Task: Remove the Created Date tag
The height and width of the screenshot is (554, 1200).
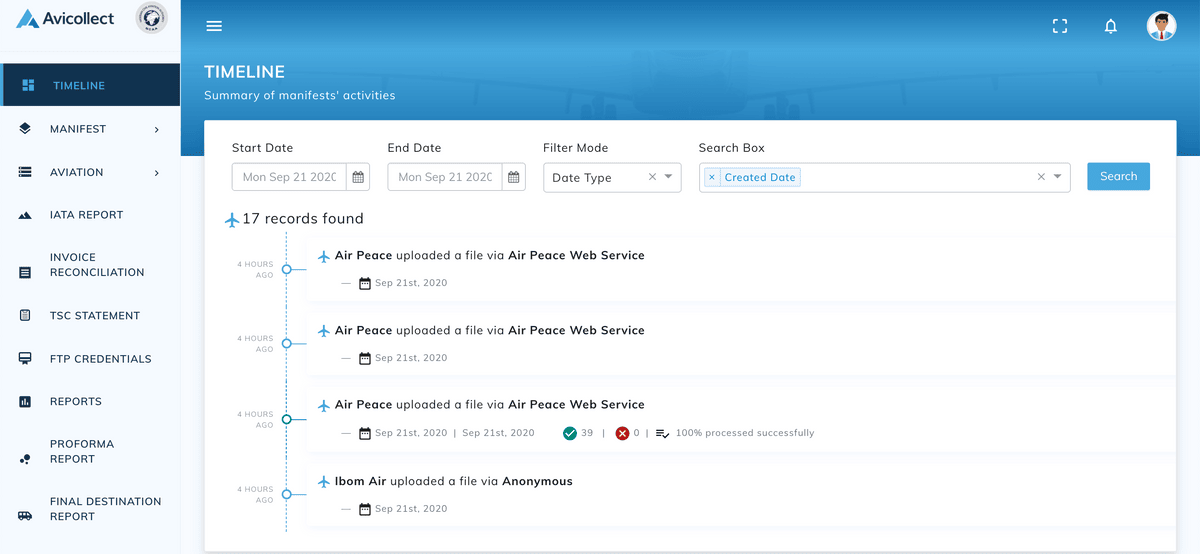Action: pos(712,177)
